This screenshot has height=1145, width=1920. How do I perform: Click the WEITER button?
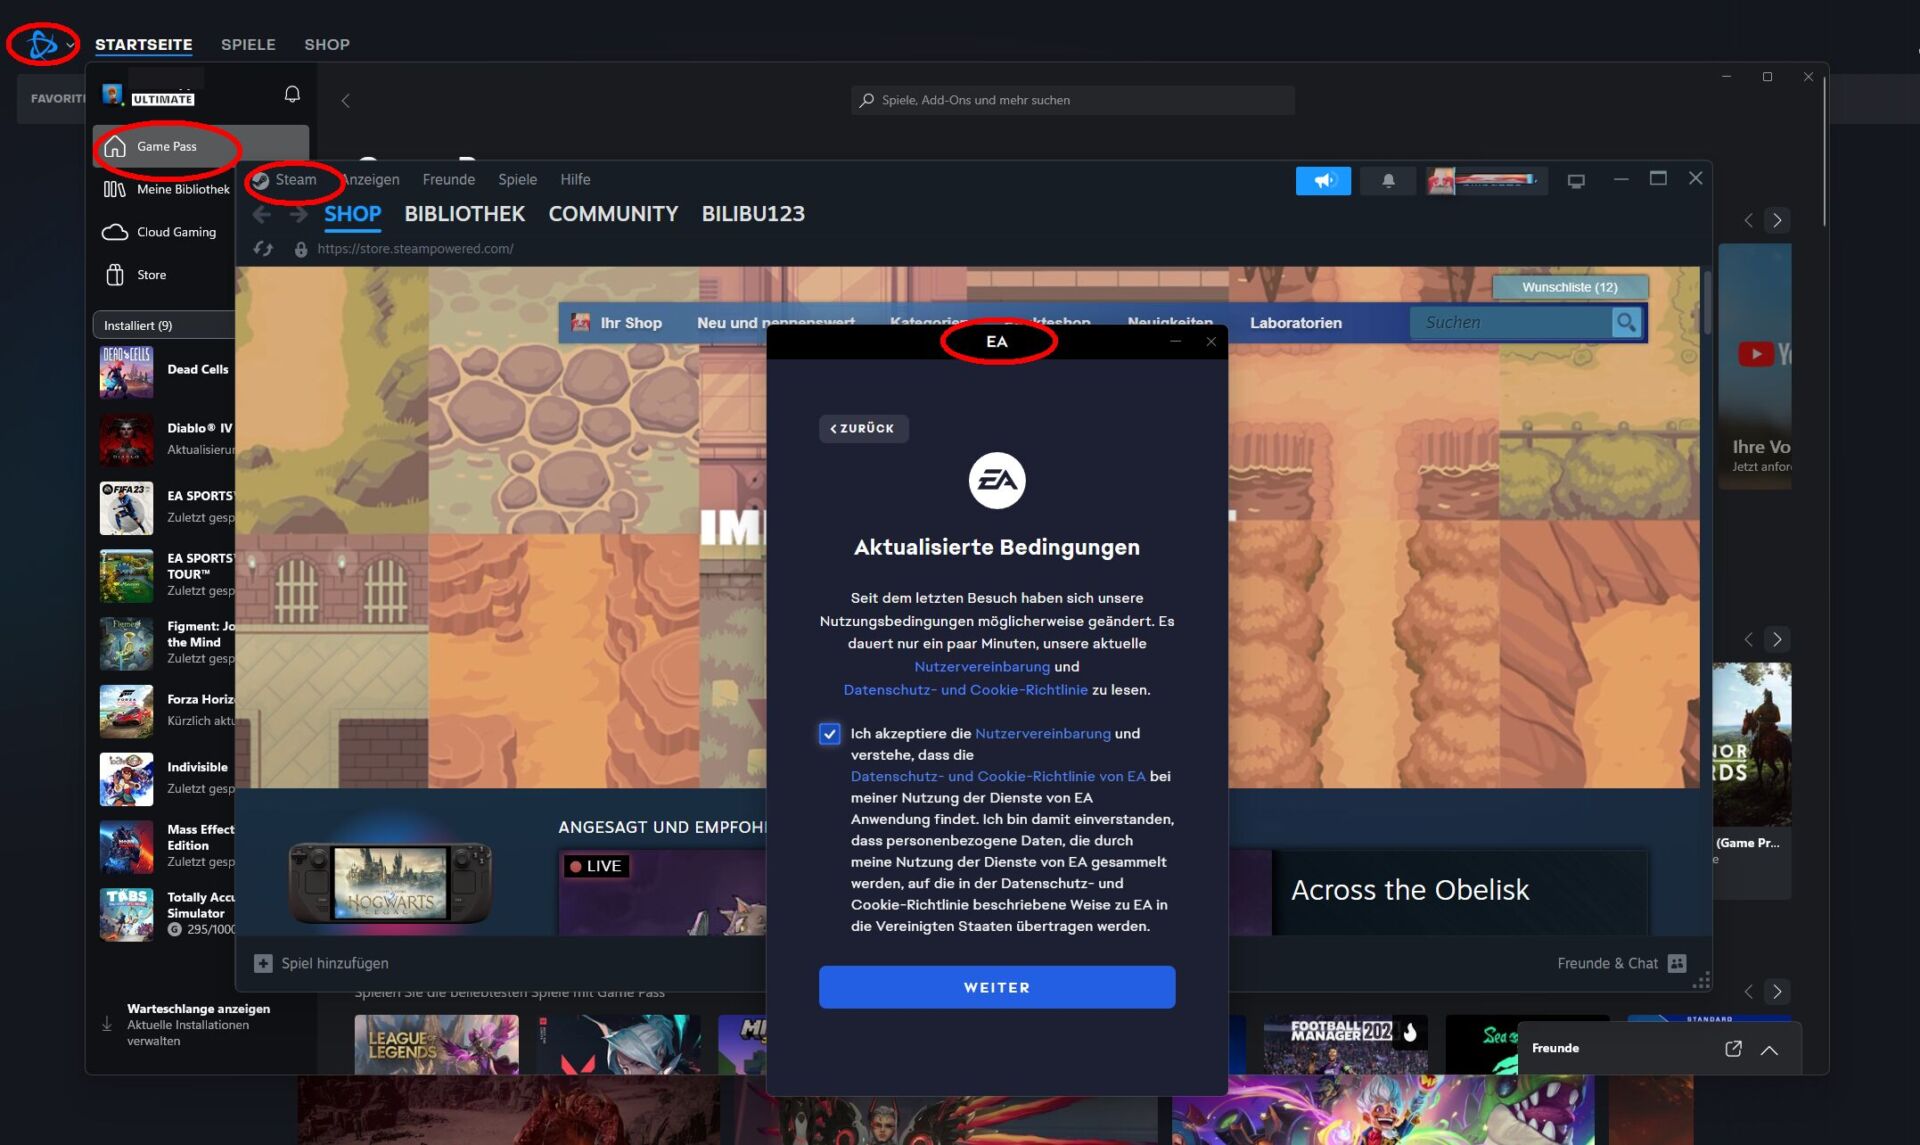[996, 988]
